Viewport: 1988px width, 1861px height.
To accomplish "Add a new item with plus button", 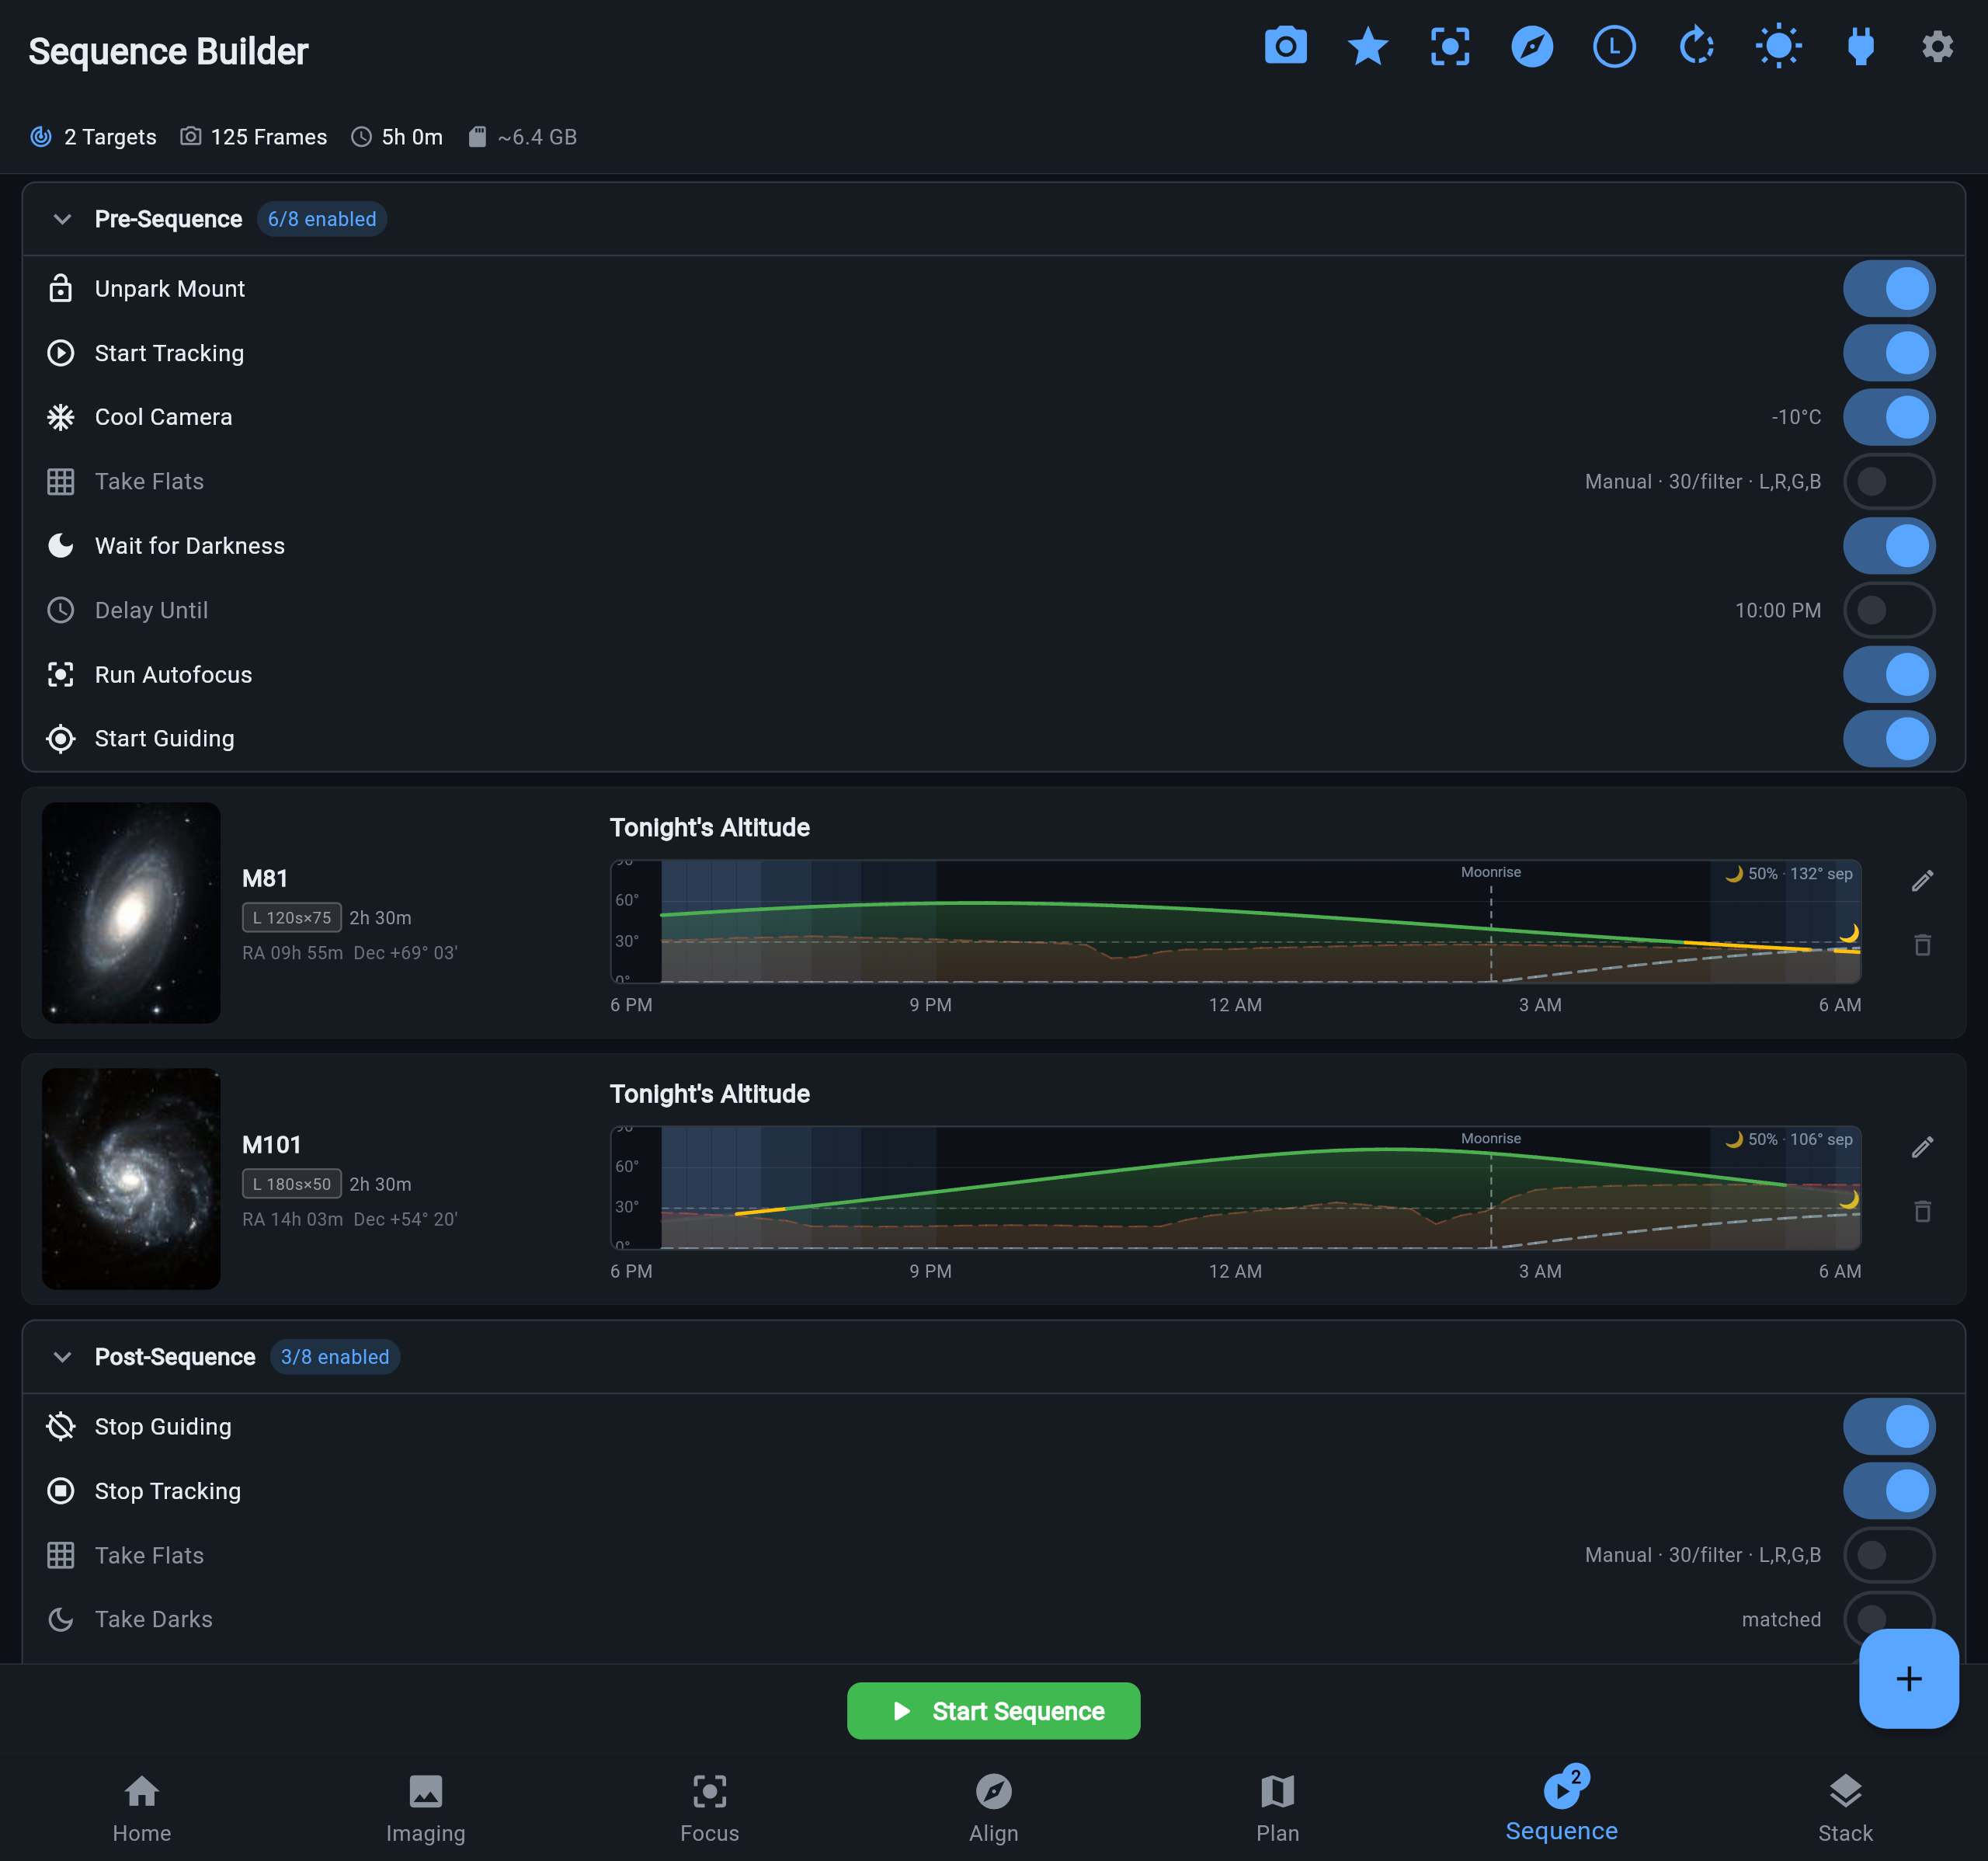I will coord(1908,1678).
